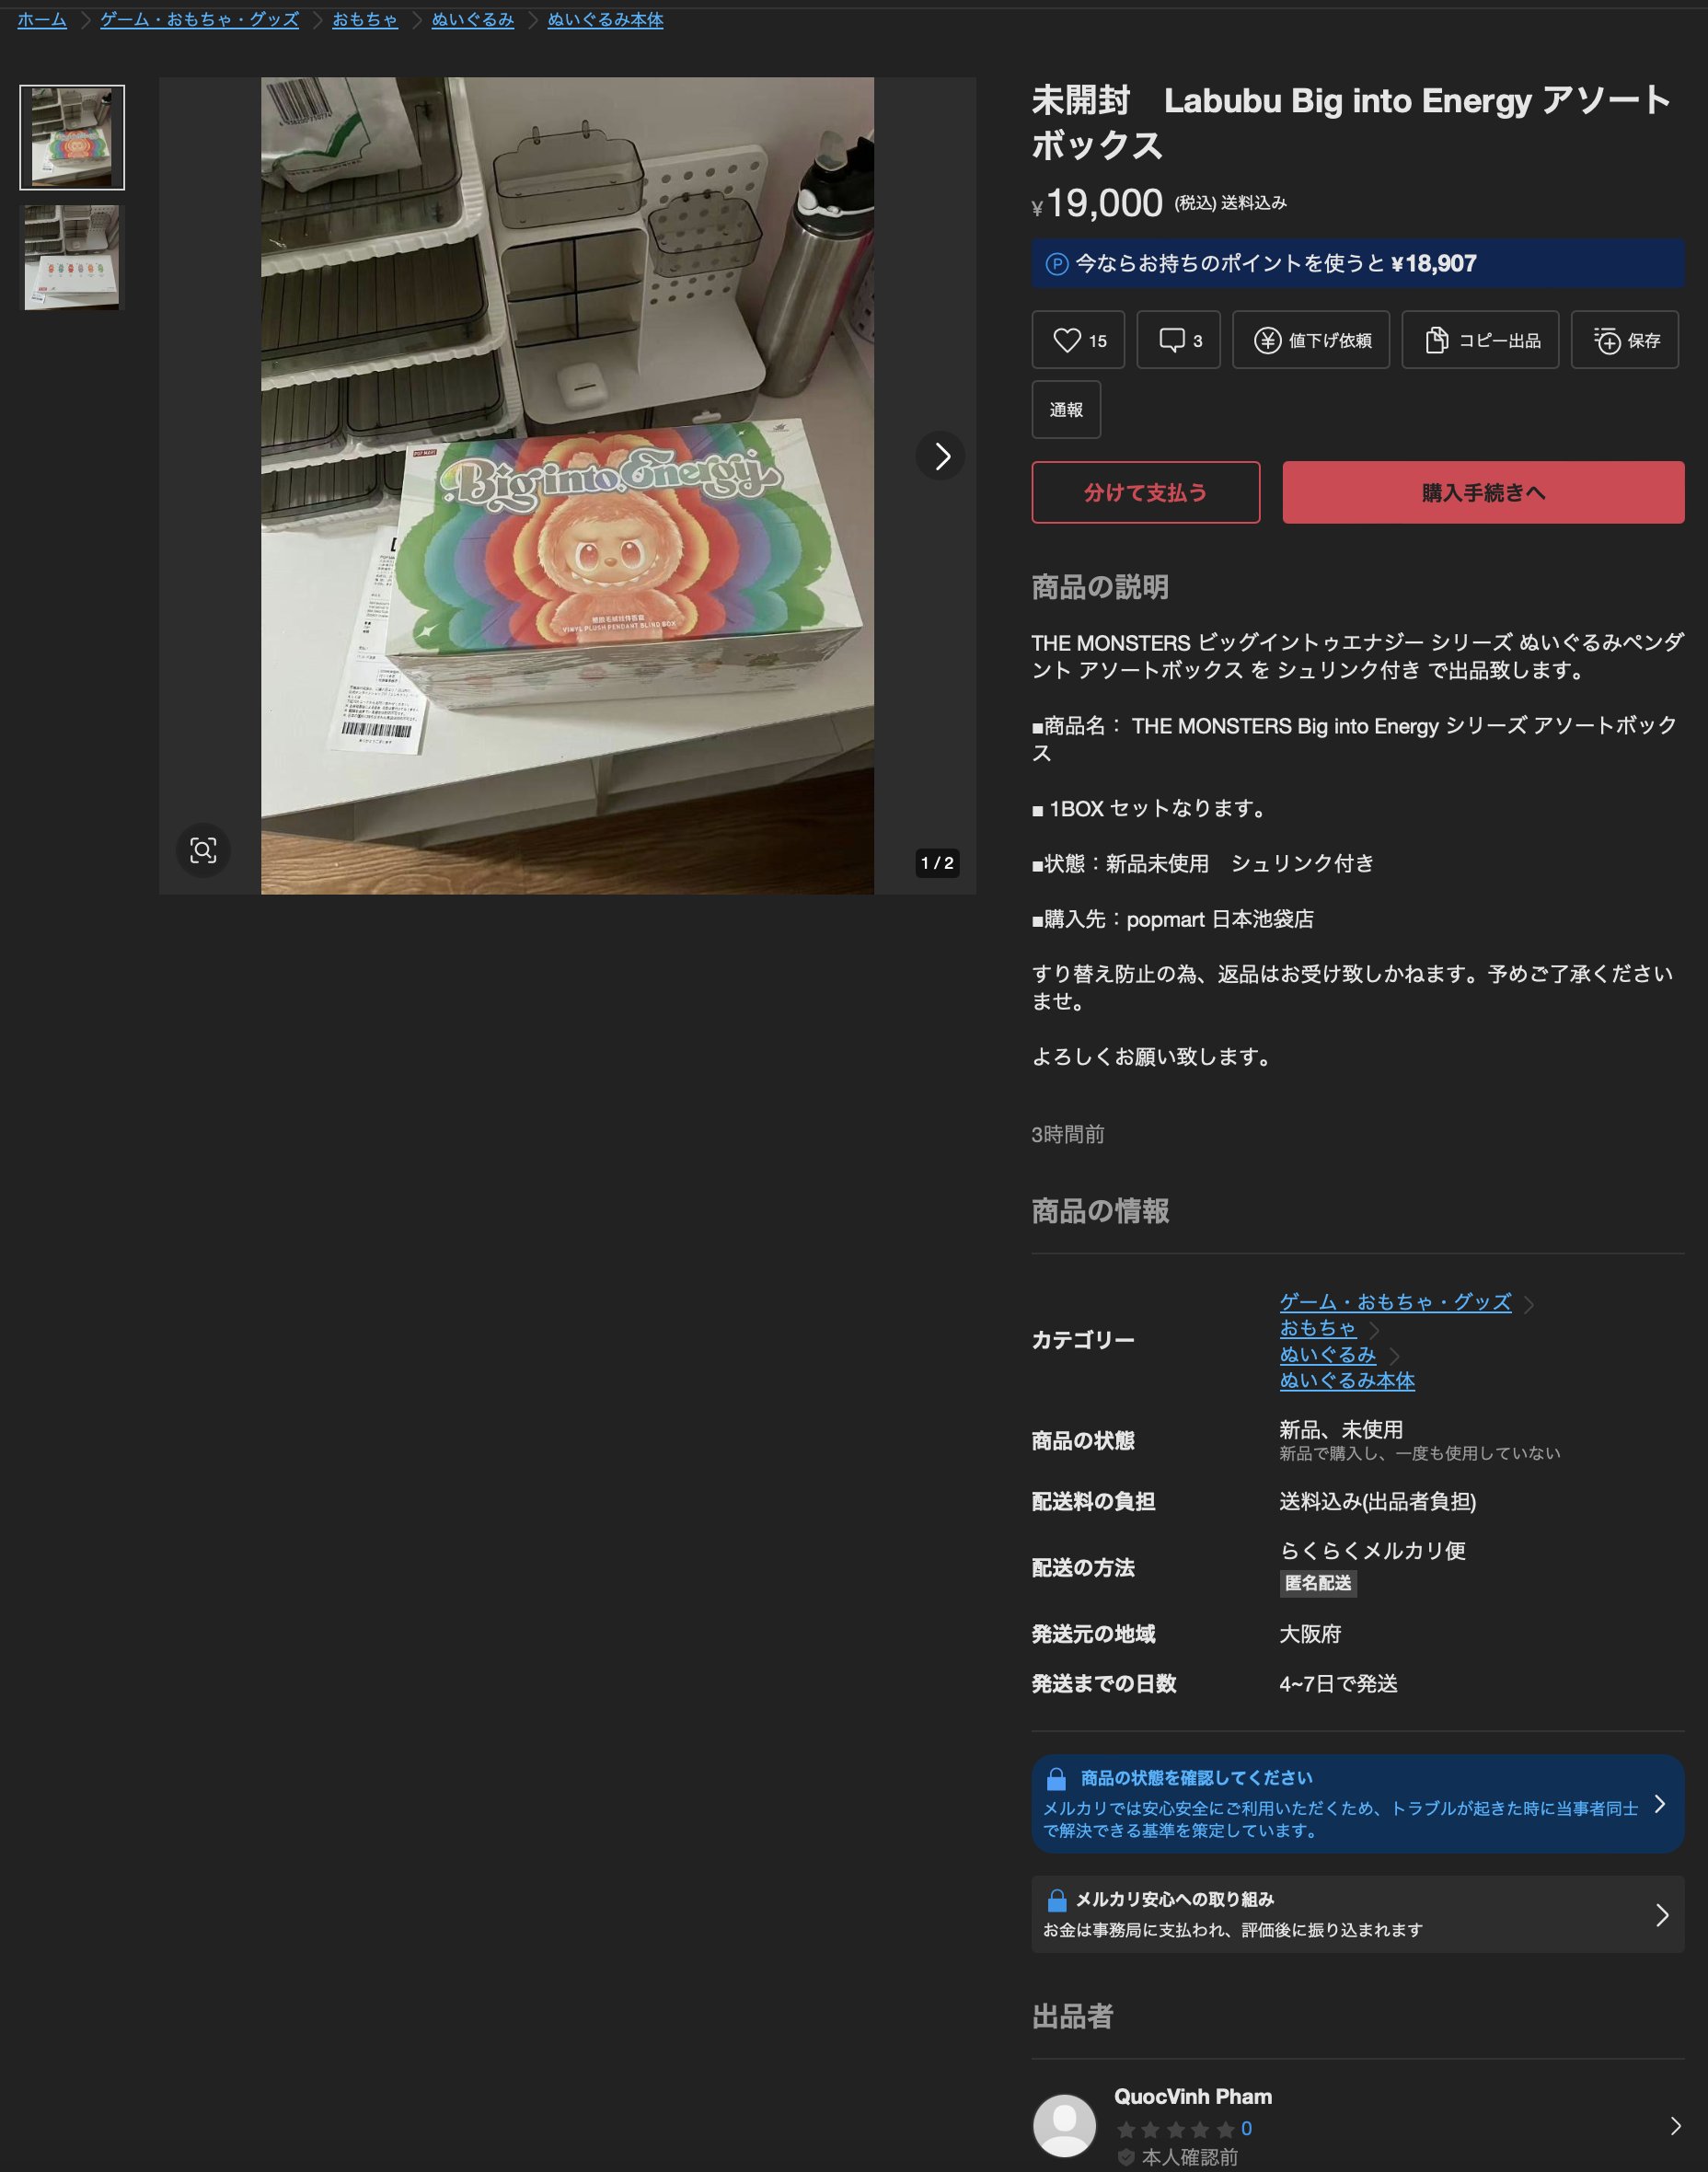Click seller name QuocVinh Pham
Image resolution: width=1708 pixels, height=2172 pixels.
1193,2097
